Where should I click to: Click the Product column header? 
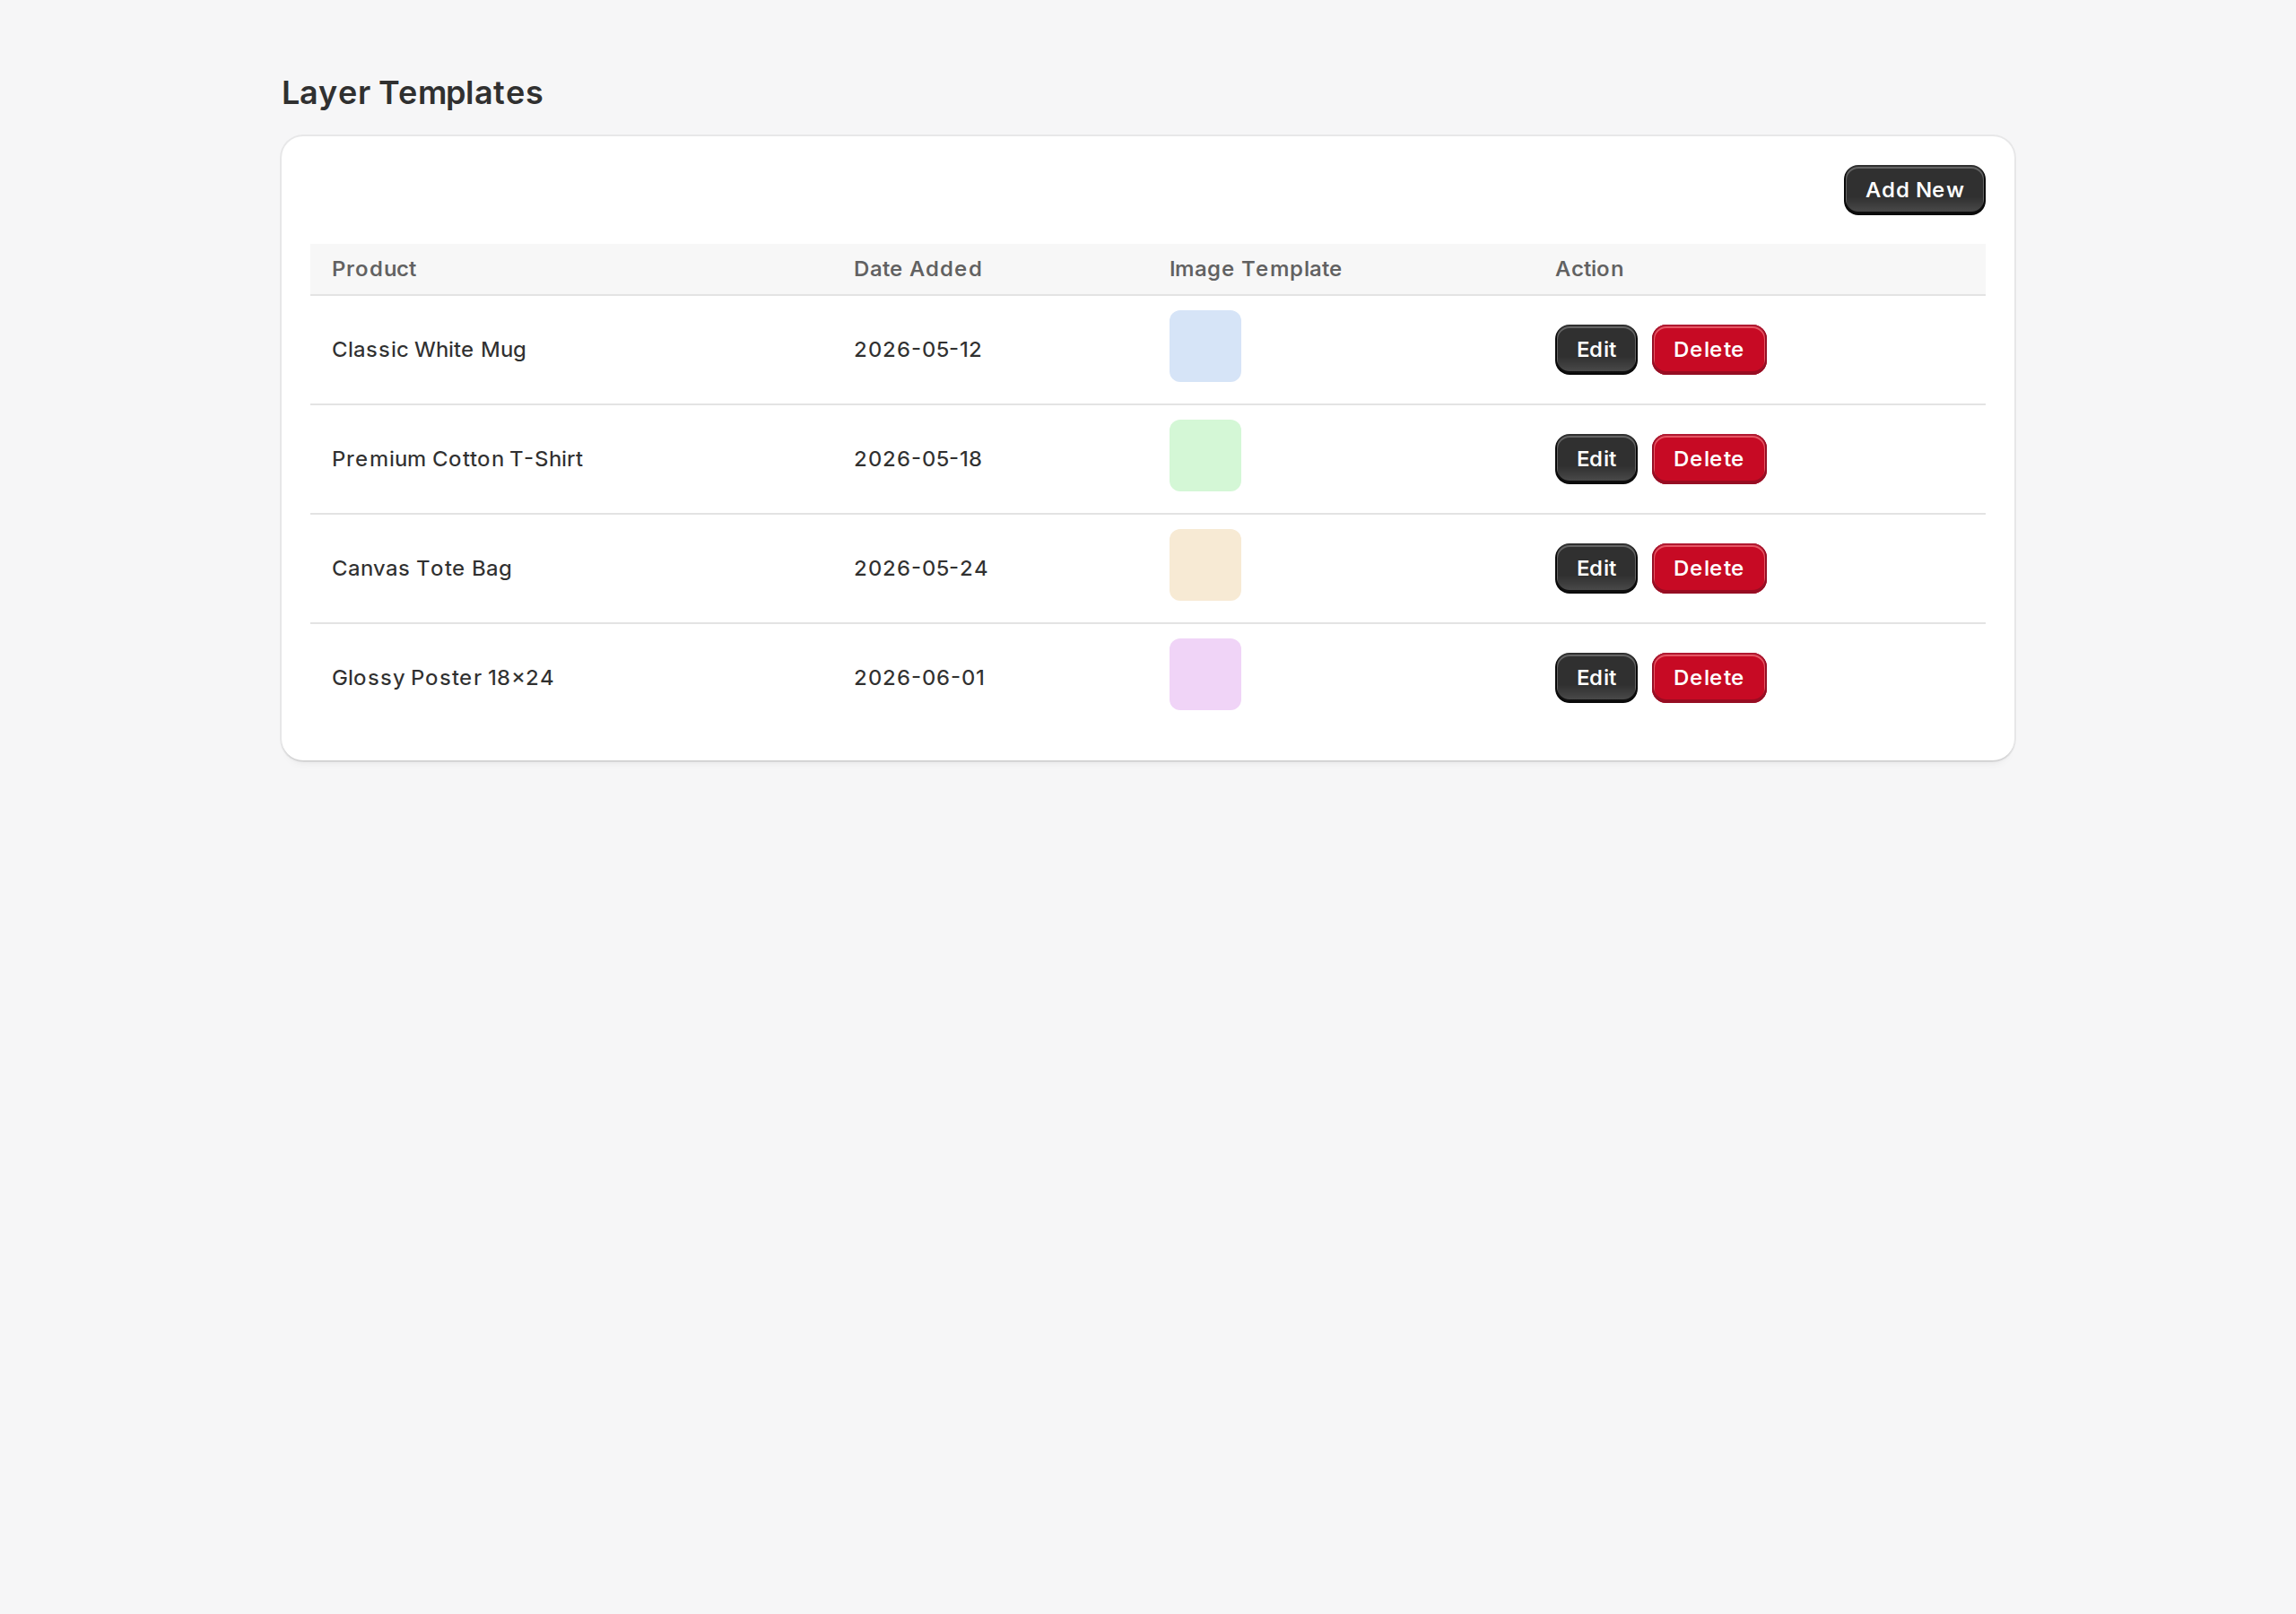(x=374, y=269)
